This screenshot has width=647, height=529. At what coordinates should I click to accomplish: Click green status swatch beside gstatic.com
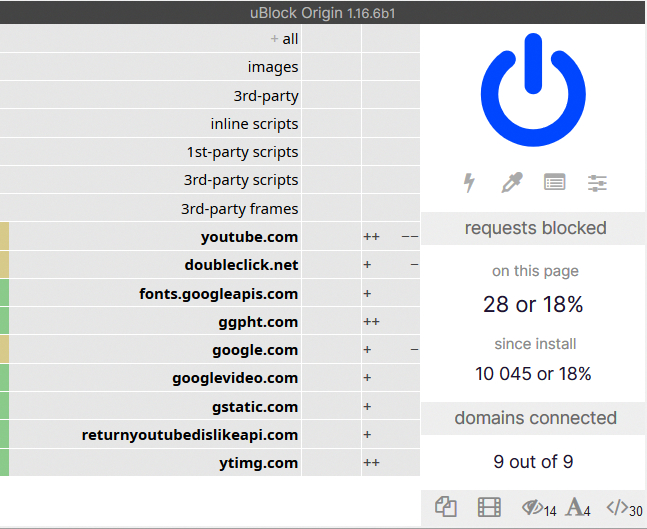click(4, 406)
